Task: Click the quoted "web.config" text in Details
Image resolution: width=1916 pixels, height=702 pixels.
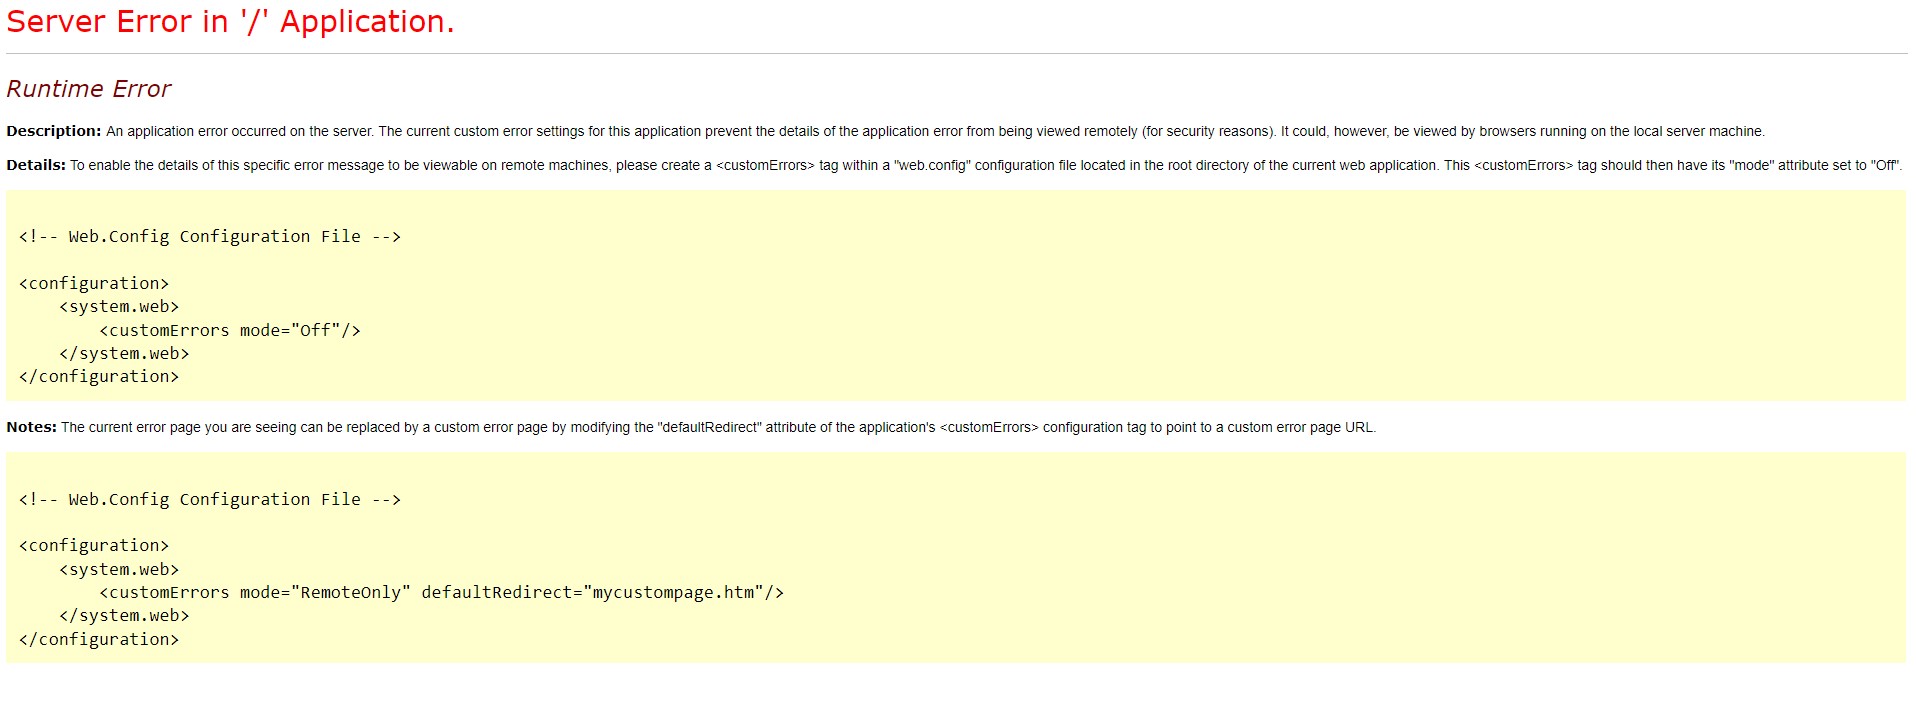Action: [x=932, y=165]
